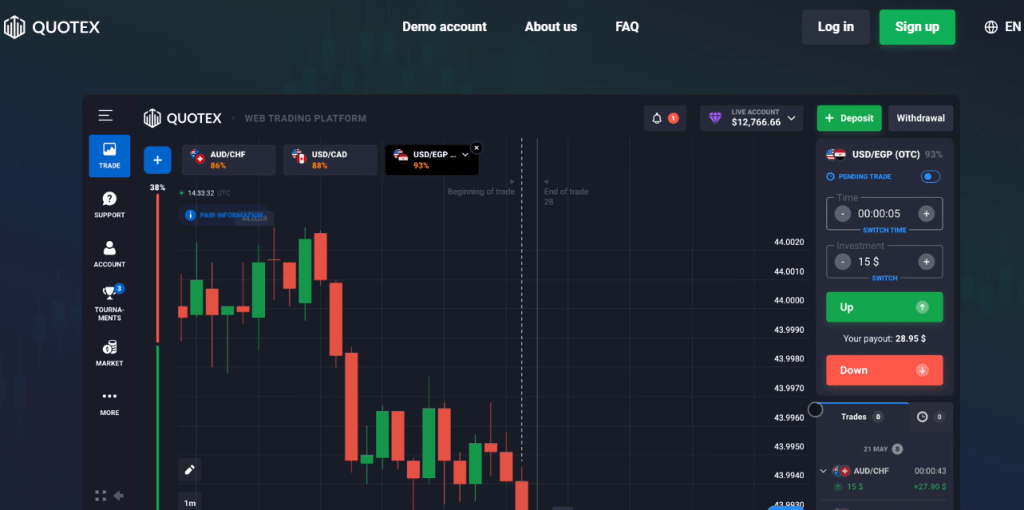Image resolution: width=1024 pixels, height=510 pixels.
Task: Click the Switch Time link
Action: click(884, 230)
